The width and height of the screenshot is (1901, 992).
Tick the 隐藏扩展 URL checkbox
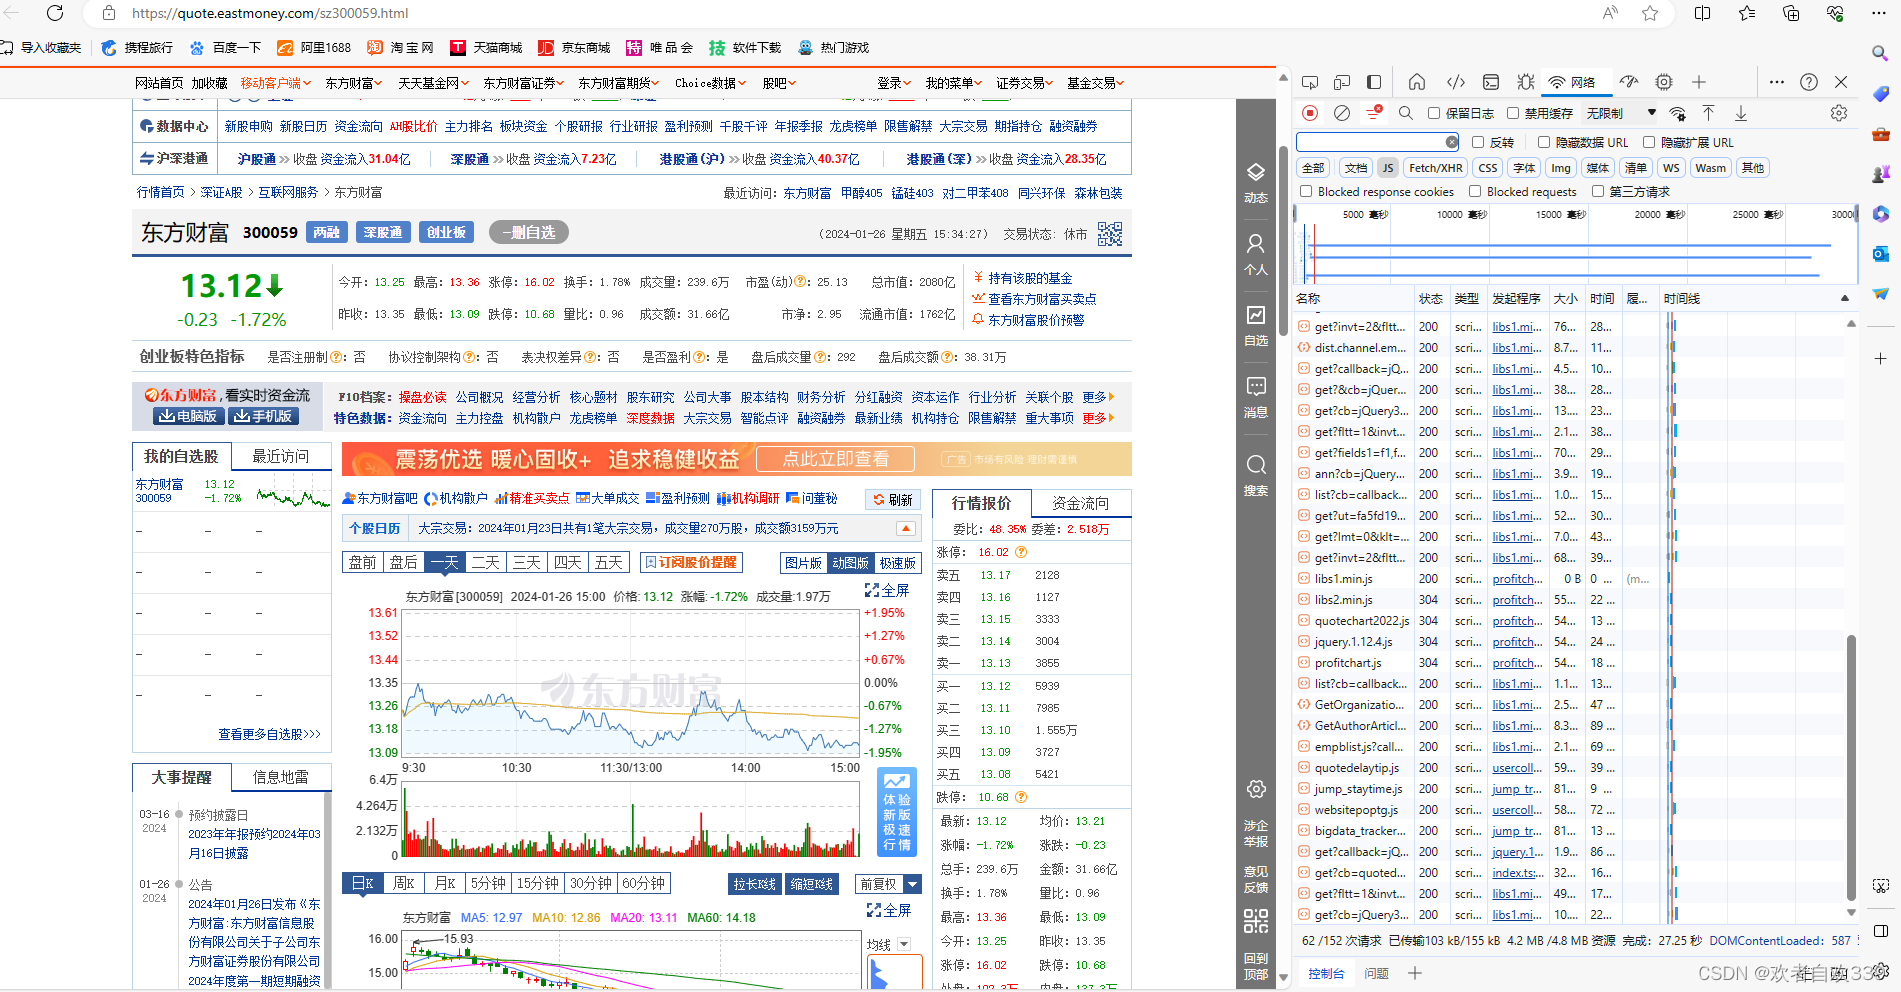tap(1649, 142)
